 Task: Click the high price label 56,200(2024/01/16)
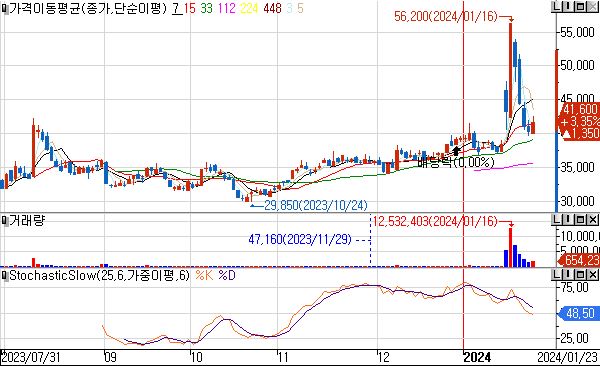click(x=446, y=16)
